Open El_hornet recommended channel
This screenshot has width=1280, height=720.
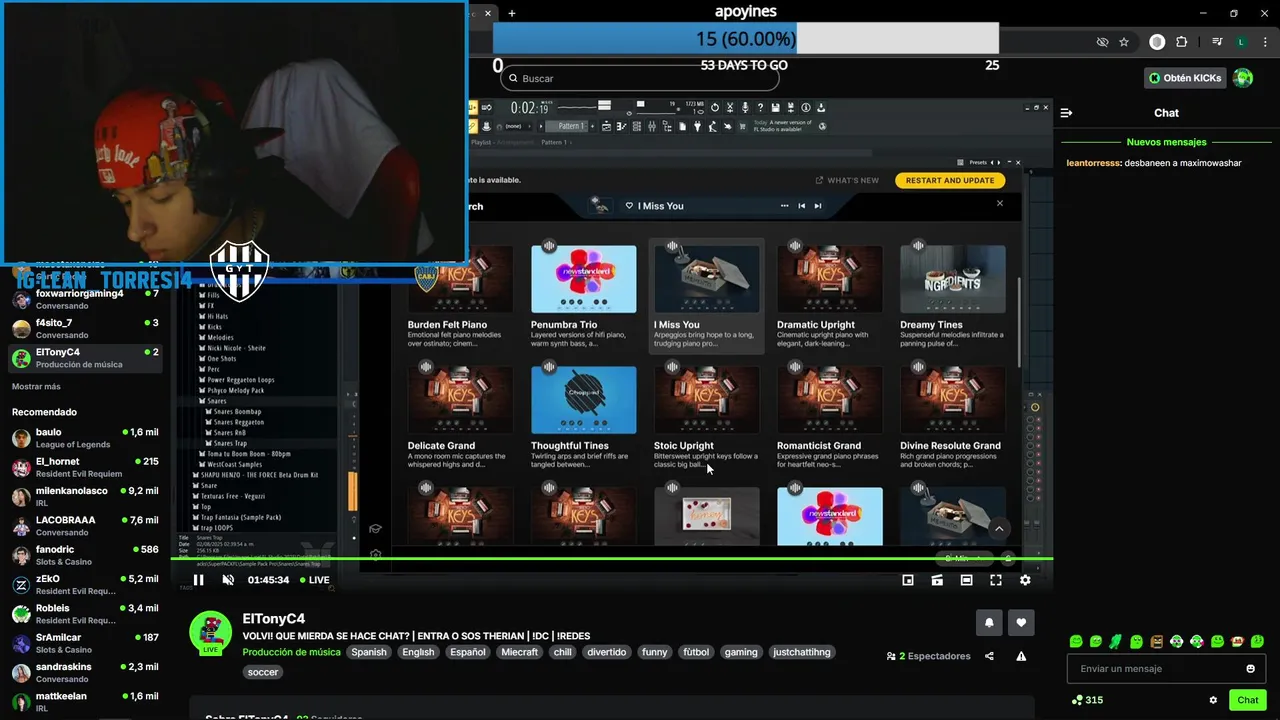(84, 467)
